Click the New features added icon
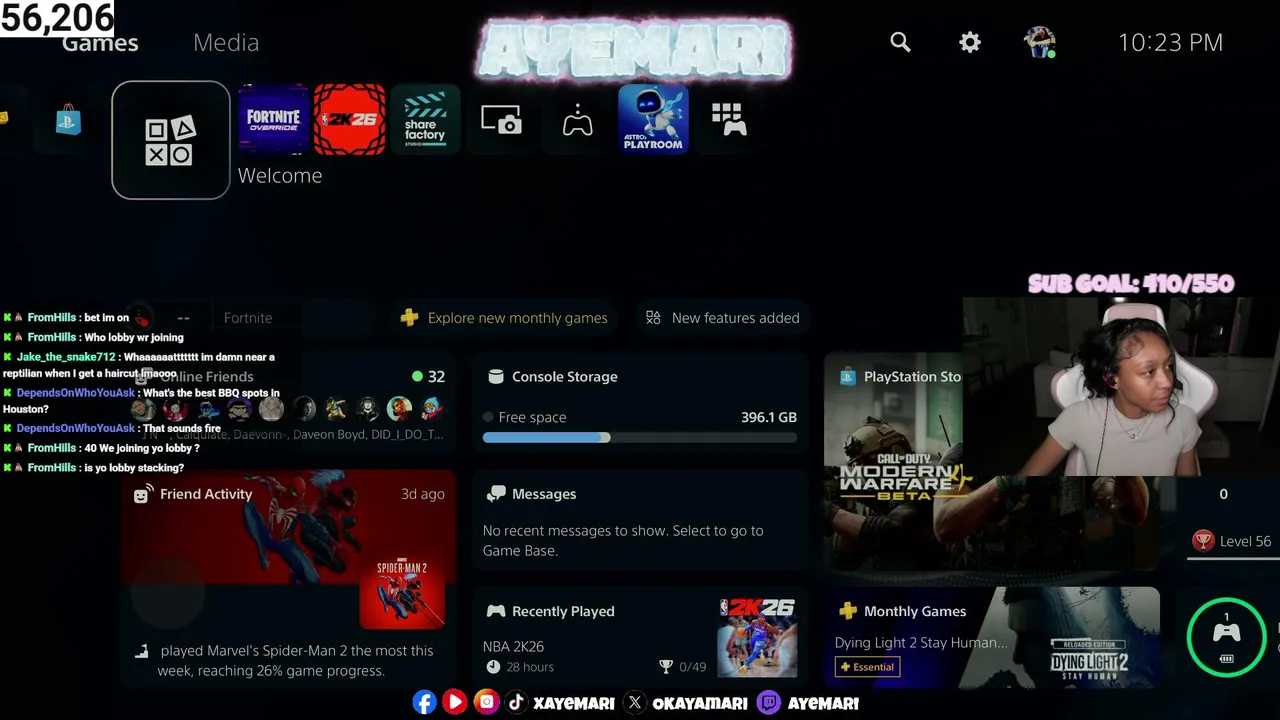This screenshot has height=720, width=1280. [x=653, y=317]
